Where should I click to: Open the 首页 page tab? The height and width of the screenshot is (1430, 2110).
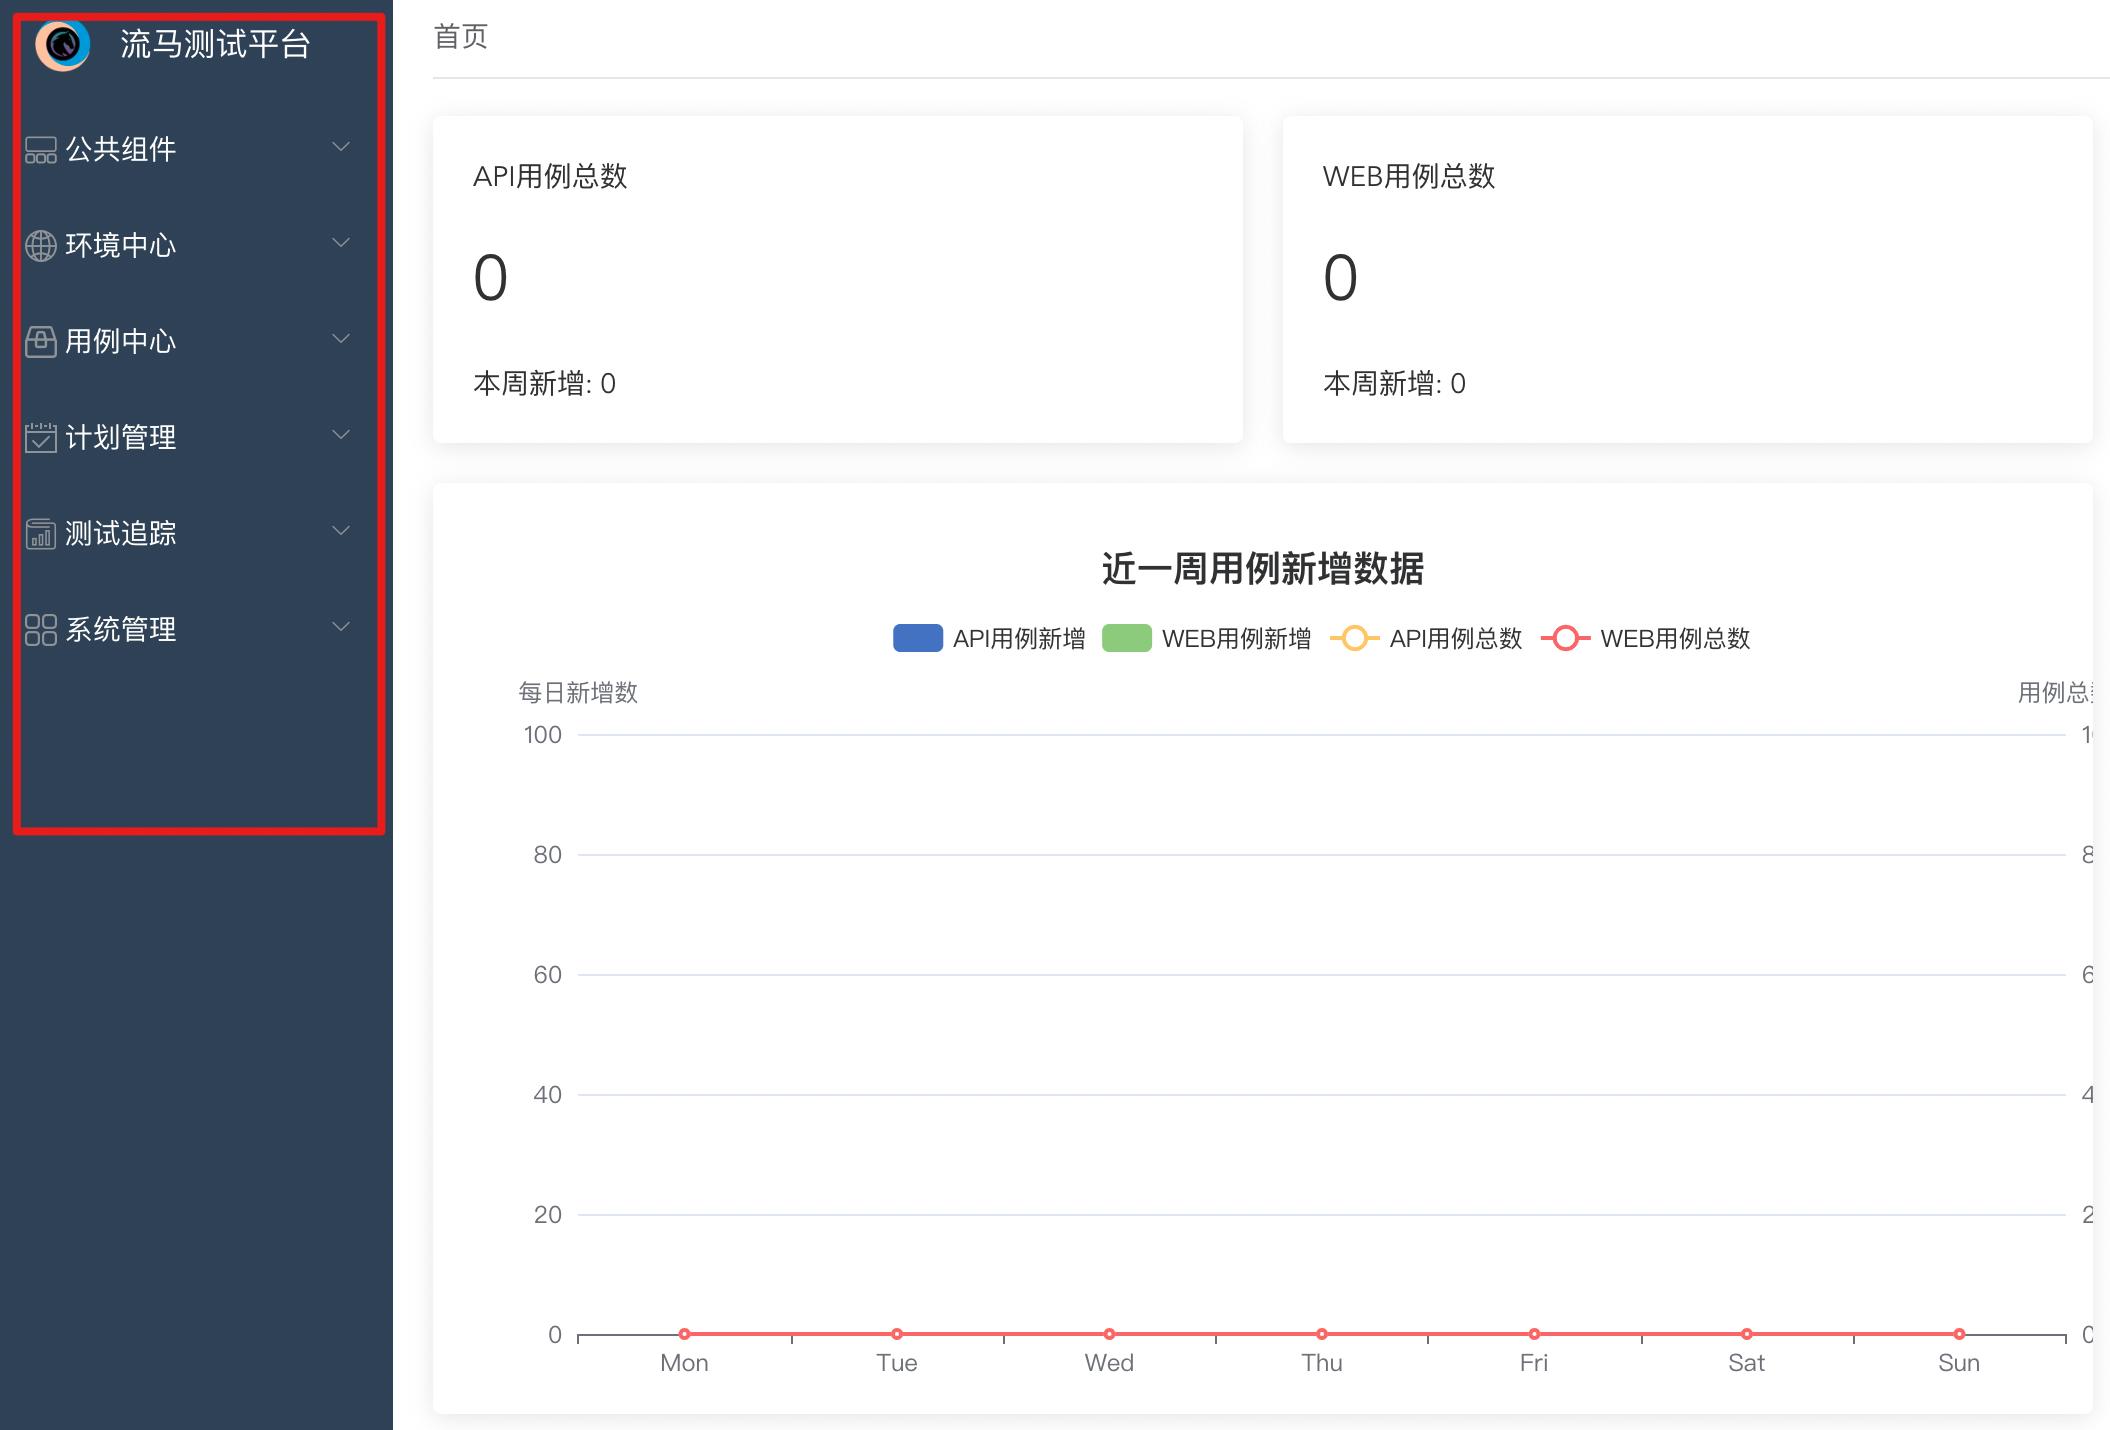point(460,38)
